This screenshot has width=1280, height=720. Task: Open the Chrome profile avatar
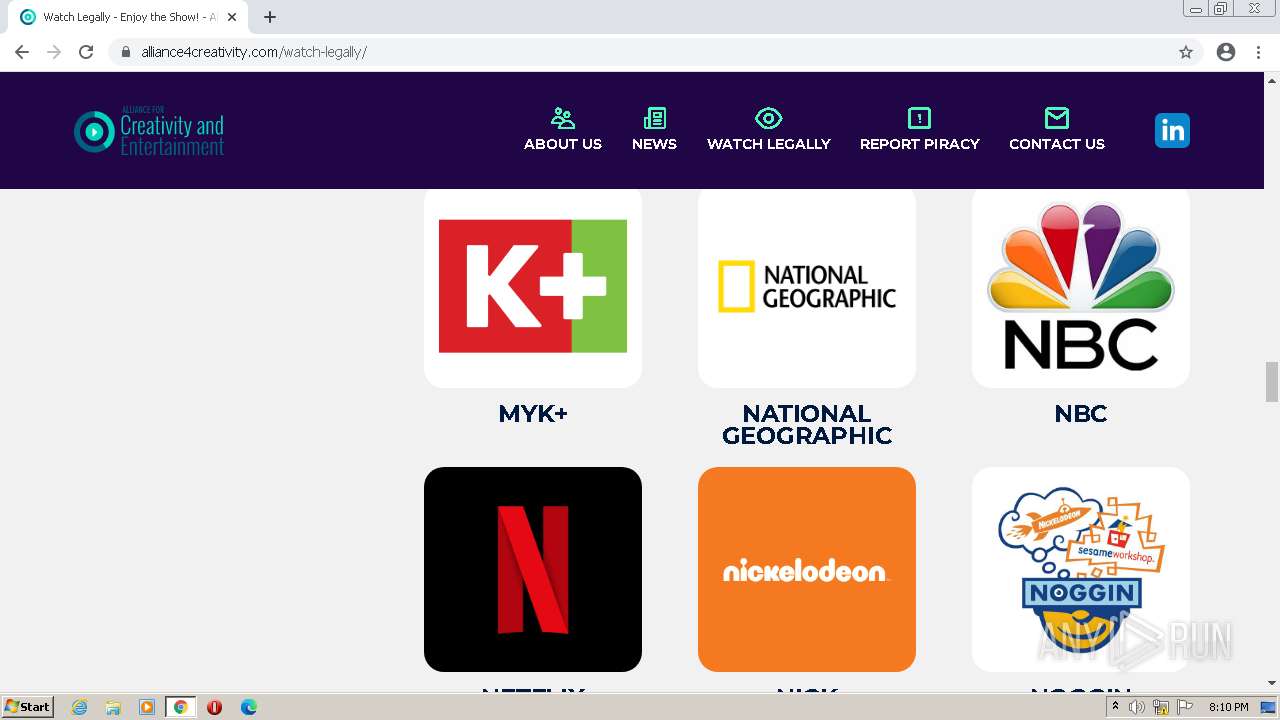click(1226, 52)
